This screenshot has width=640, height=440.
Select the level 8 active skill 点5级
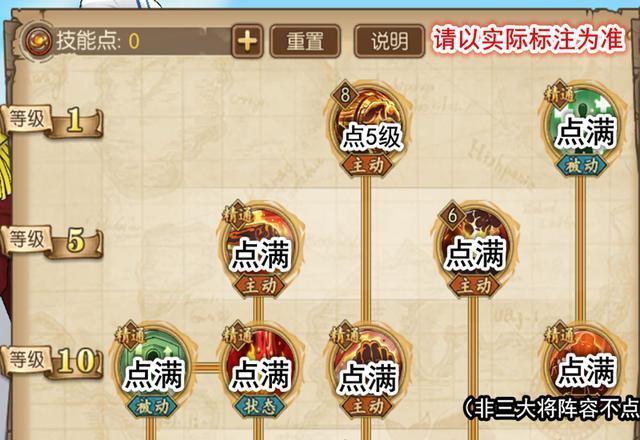coord(369,126)
